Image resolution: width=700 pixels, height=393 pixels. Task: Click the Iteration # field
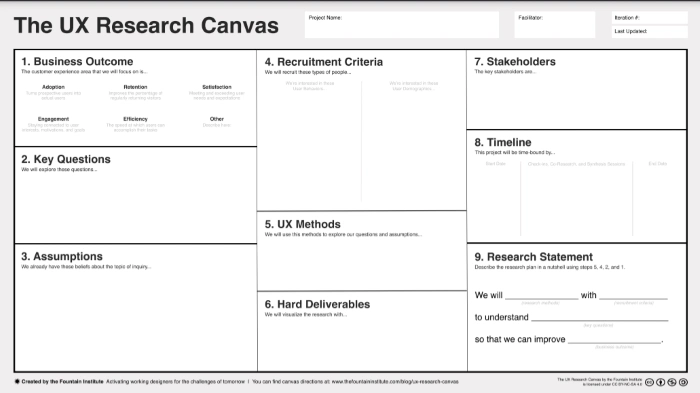(650, 18)
